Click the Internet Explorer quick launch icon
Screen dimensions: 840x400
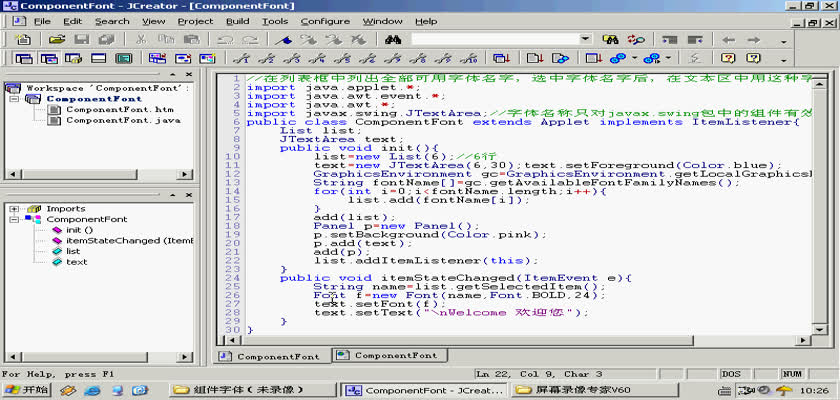92,390
